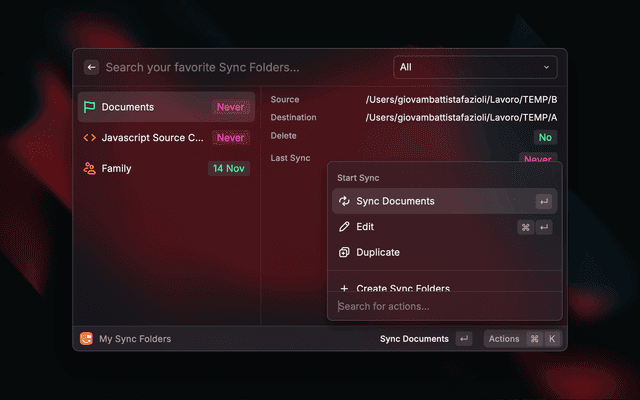Choose Duplicate from the action menu
This screenshot has width=640, height=400.
(378, 253)
